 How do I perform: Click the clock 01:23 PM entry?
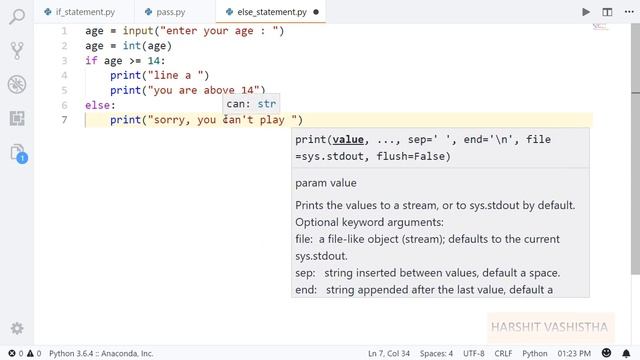(x=574, y=353)
